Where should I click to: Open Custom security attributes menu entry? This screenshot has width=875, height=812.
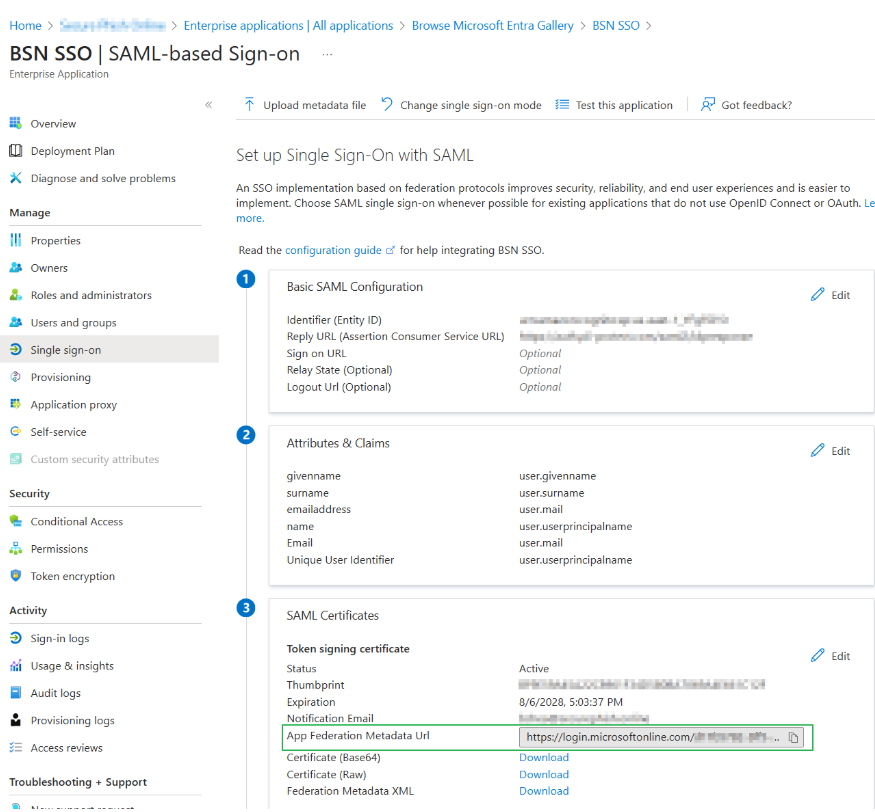(94, 459)
